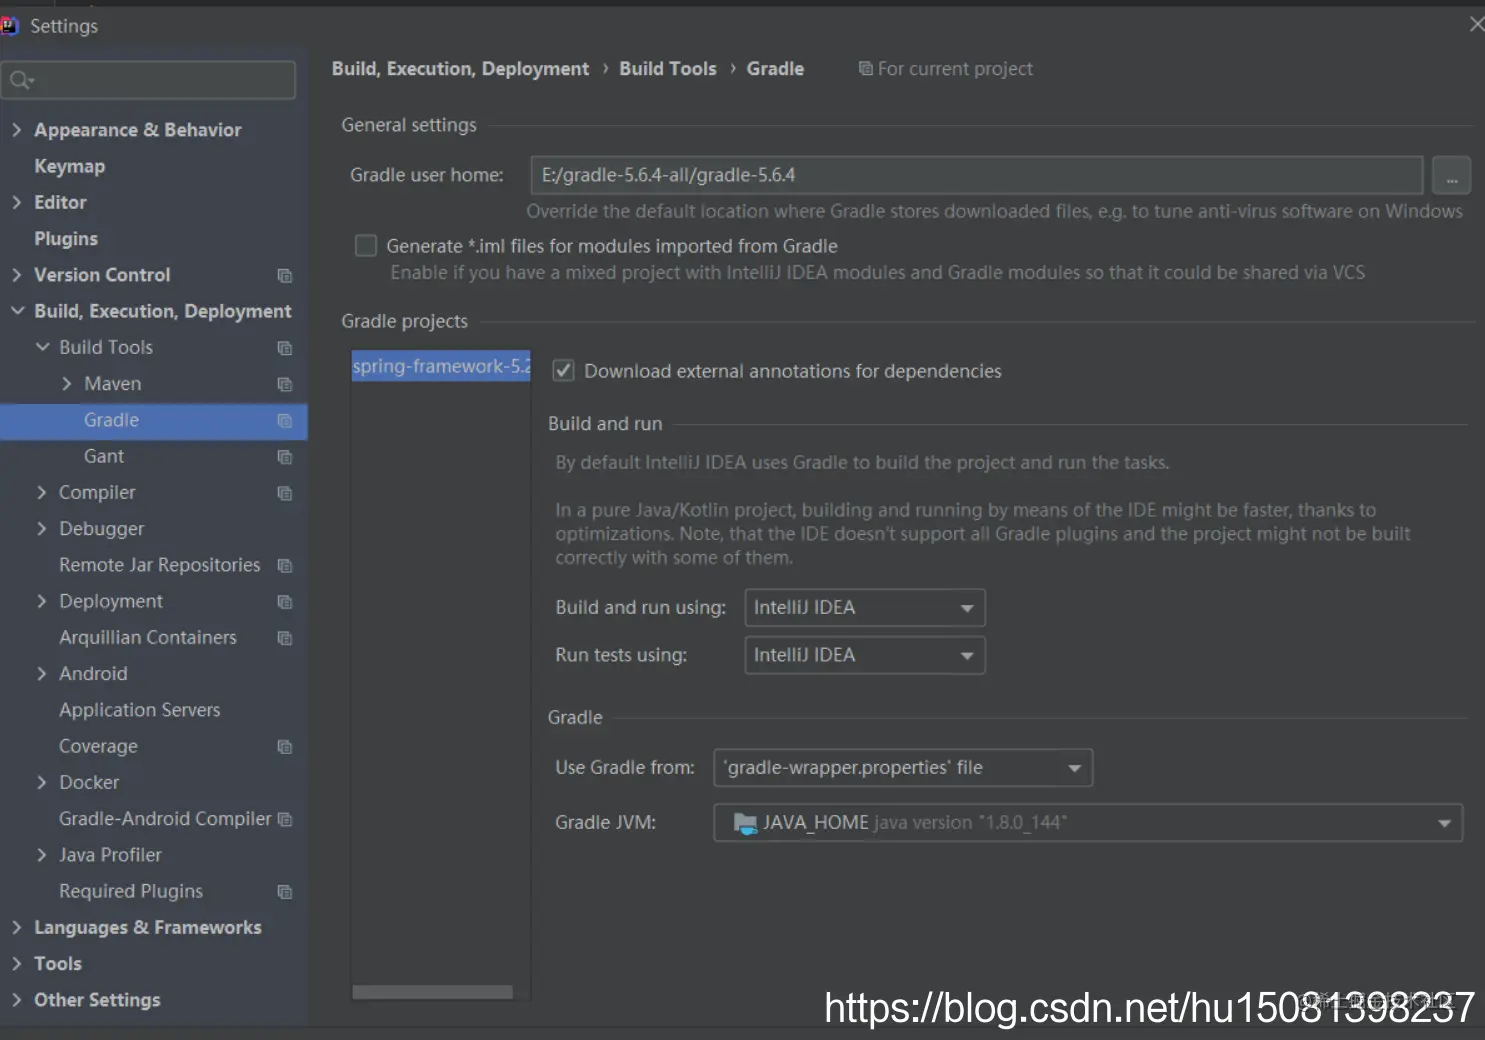1485x1040 pixels.
Task: Open the Keymap settings page
Action: point(69,166)
